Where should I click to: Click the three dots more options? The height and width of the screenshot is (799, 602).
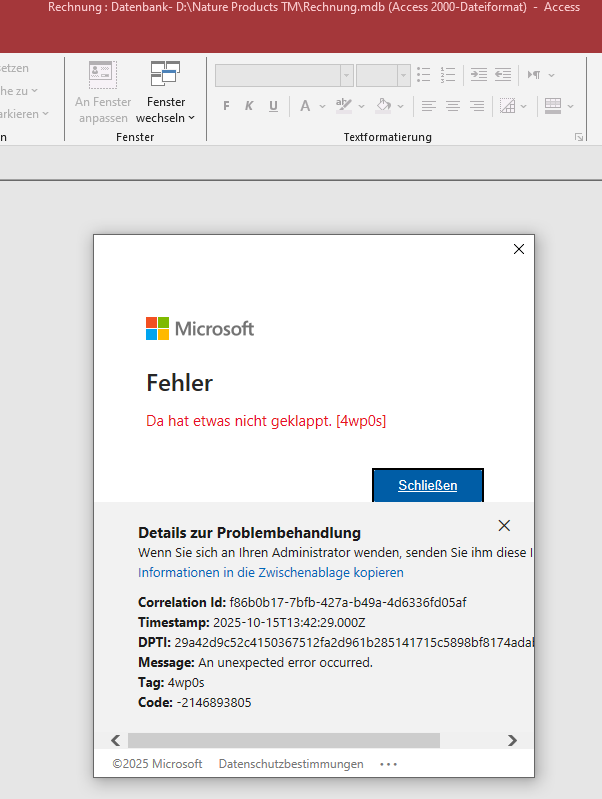(388, 764)
